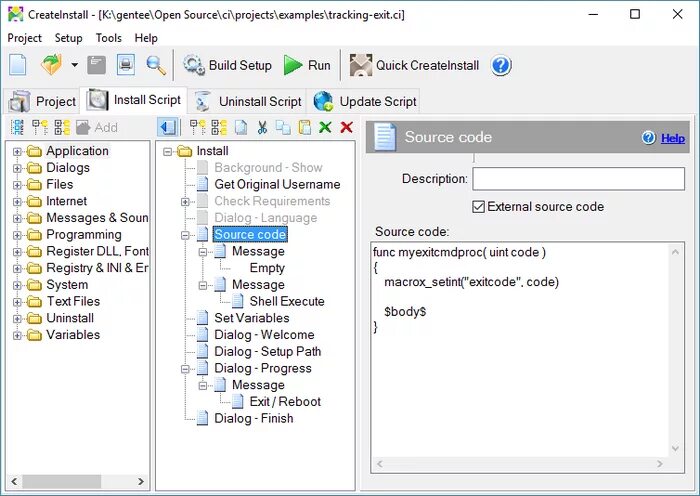Viewport: 700px width, 496px height.
Task: Toggle External source code checkbox
Action: click(478, 207)
